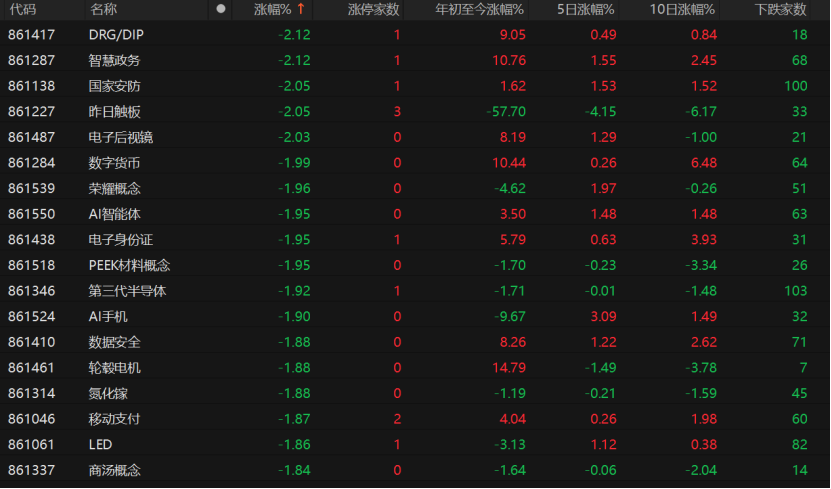Viewport: 831px width, 489px height.
Task: Click the -1.87 change value for 移动支付
Action: coord(295,419)
